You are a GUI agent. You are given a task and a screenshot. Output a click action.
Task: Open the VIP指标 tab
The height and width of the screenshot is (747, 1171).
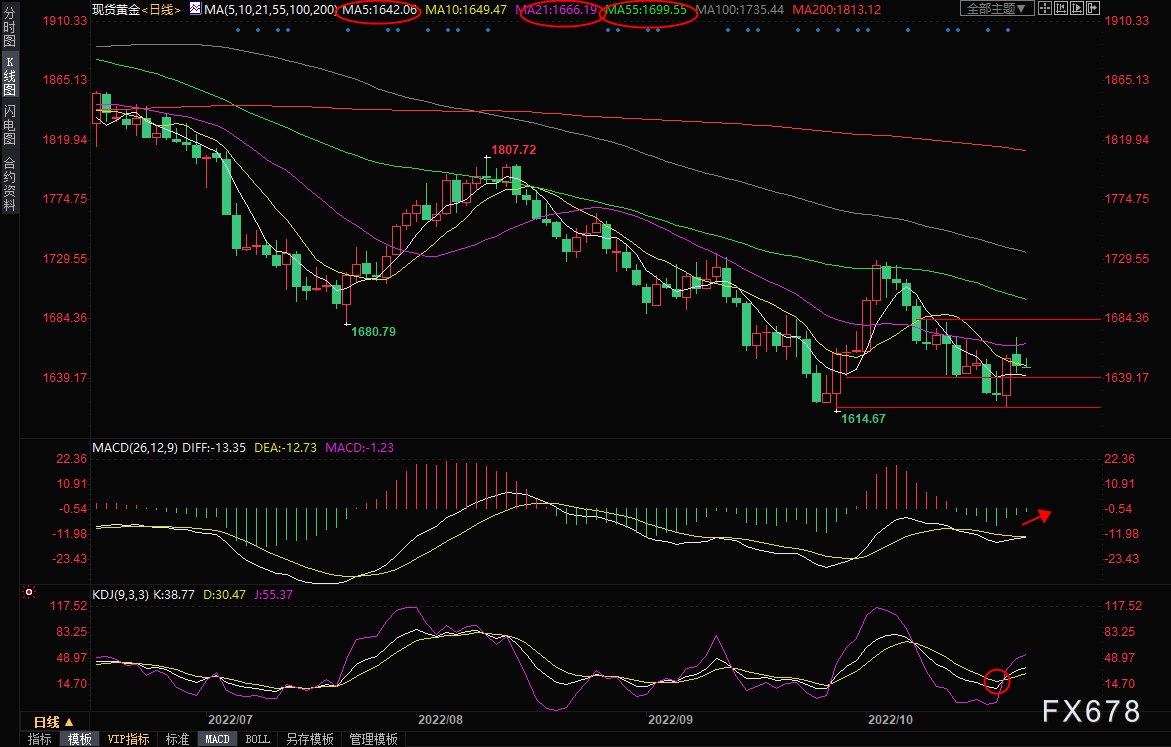[x=128, y=739]
